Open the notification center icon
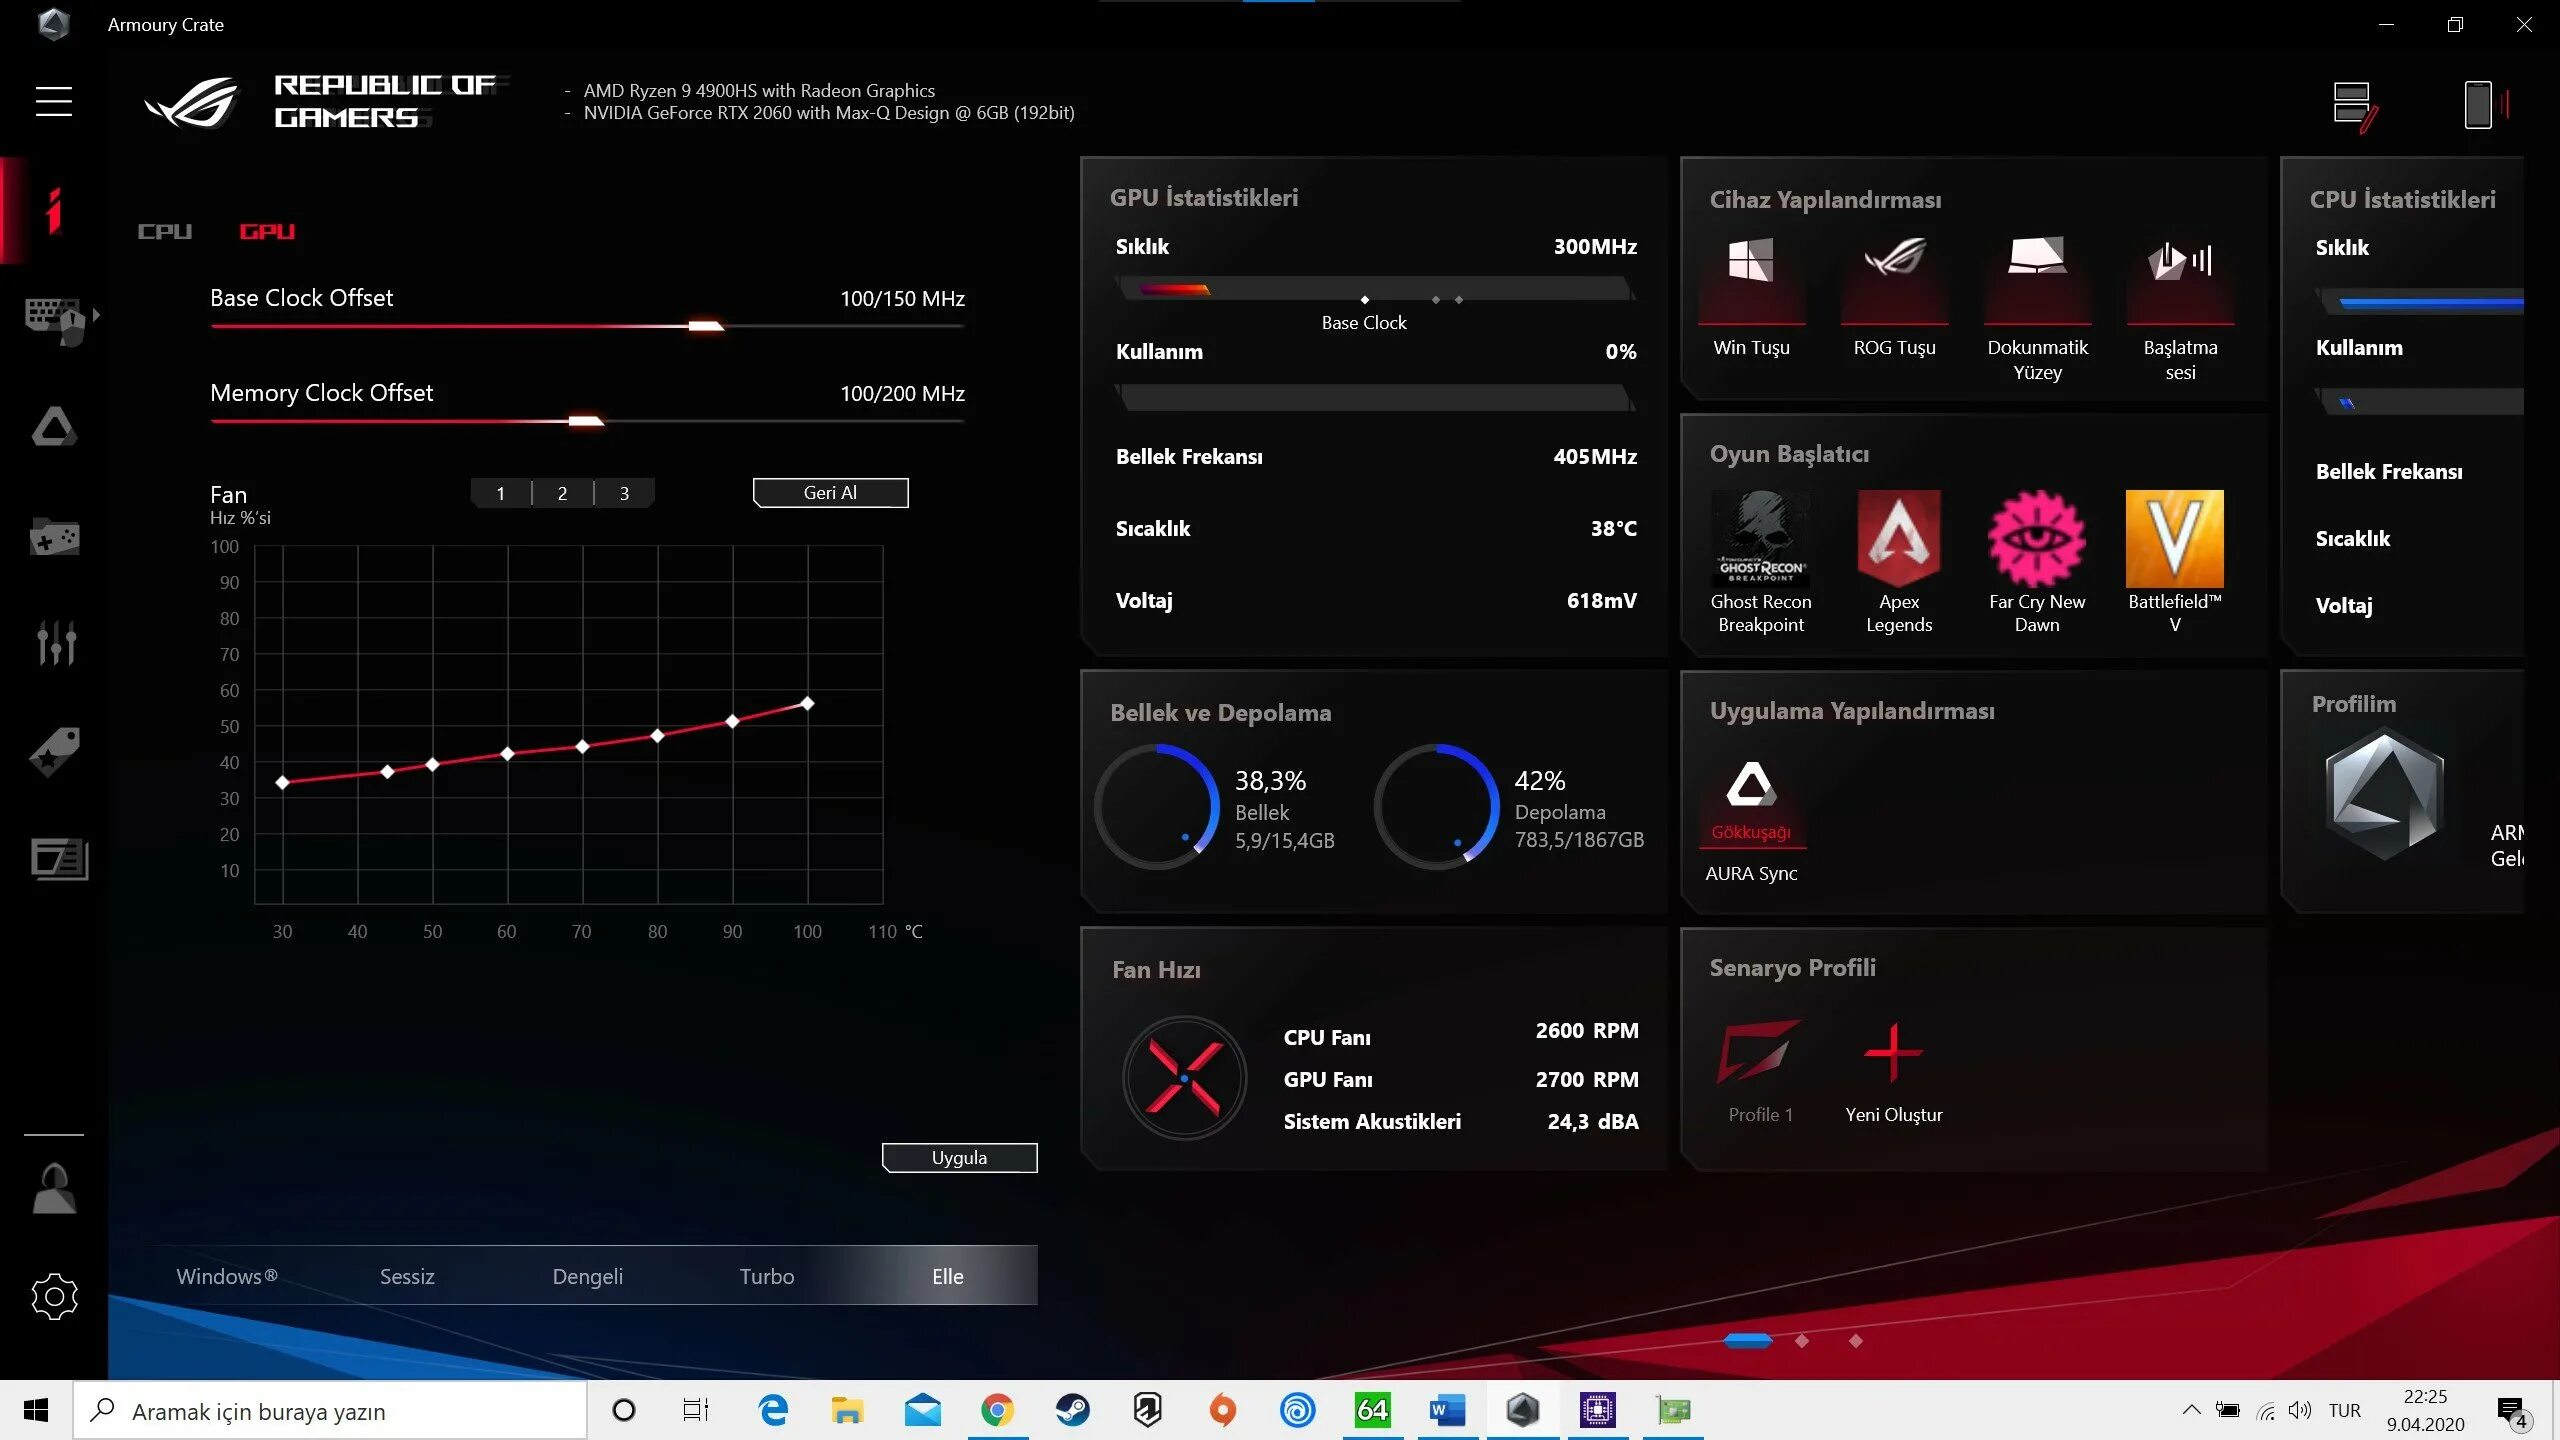2560x1440 pixels. click(x=2513, y=1411)
